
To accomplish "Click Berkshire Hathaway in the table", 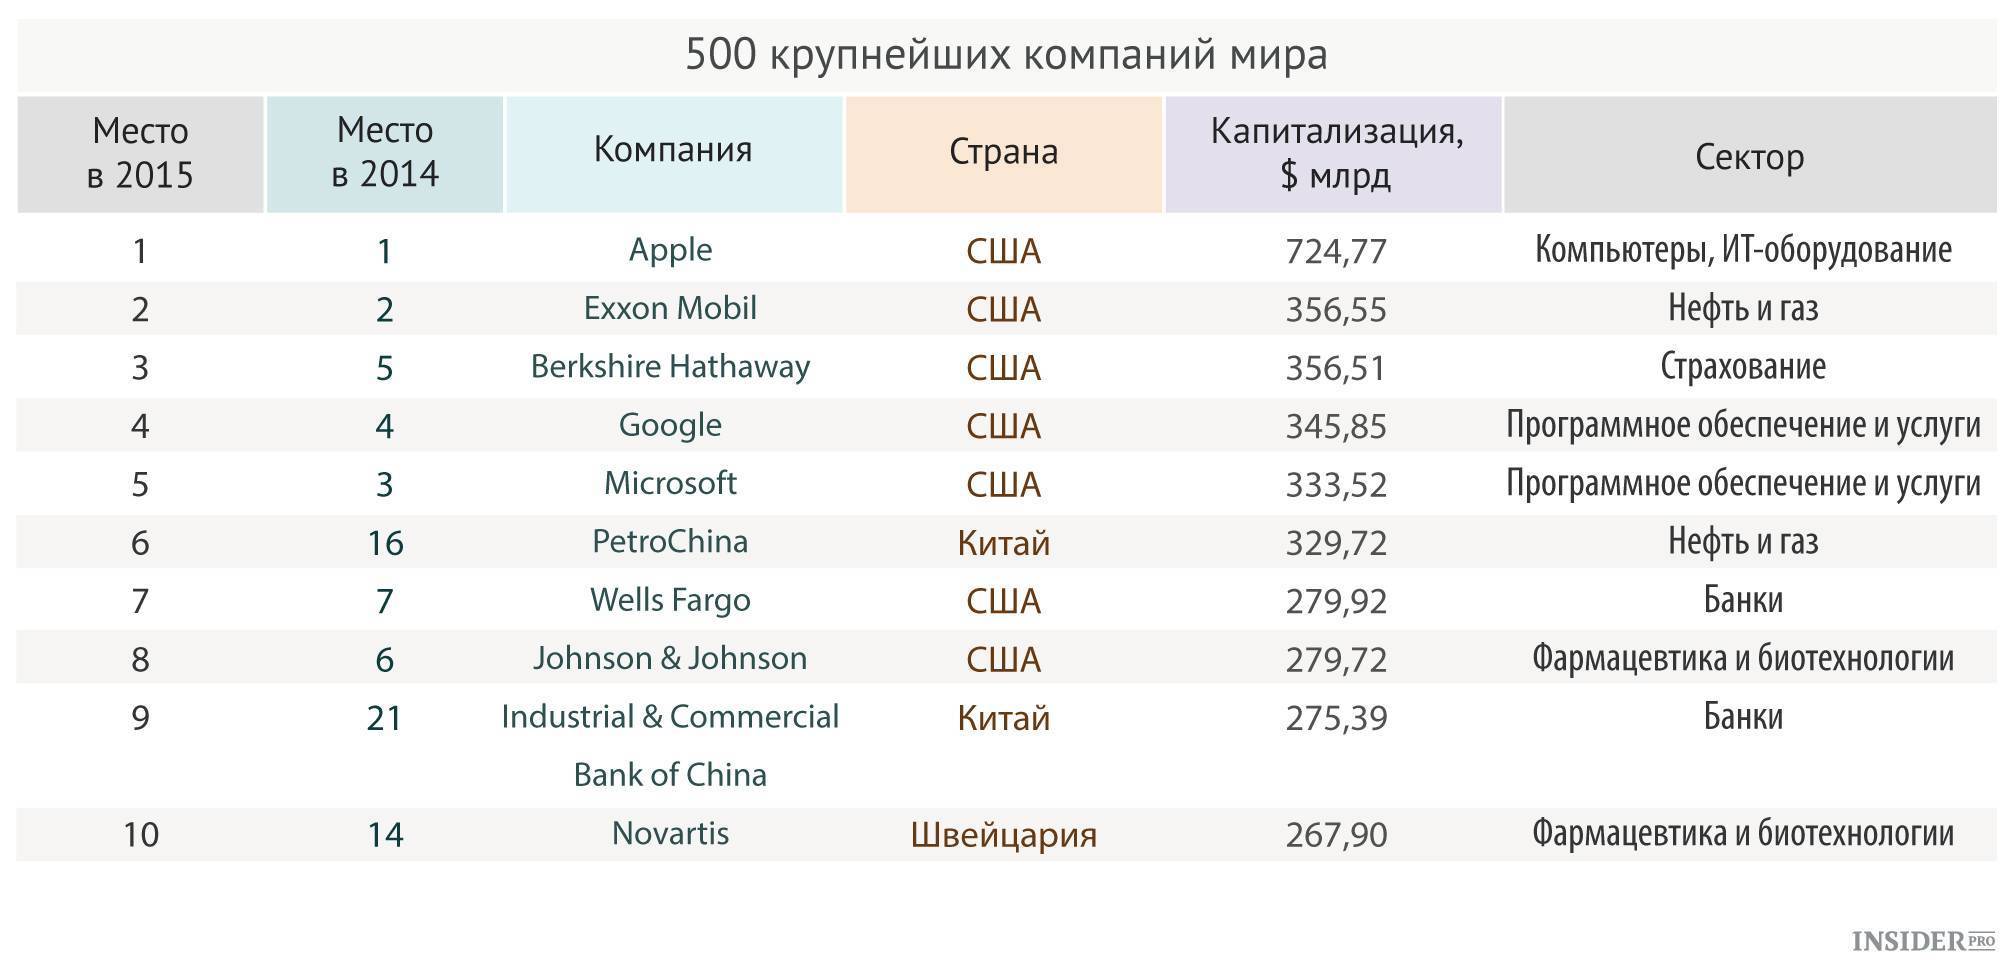I will click(670, 366).
